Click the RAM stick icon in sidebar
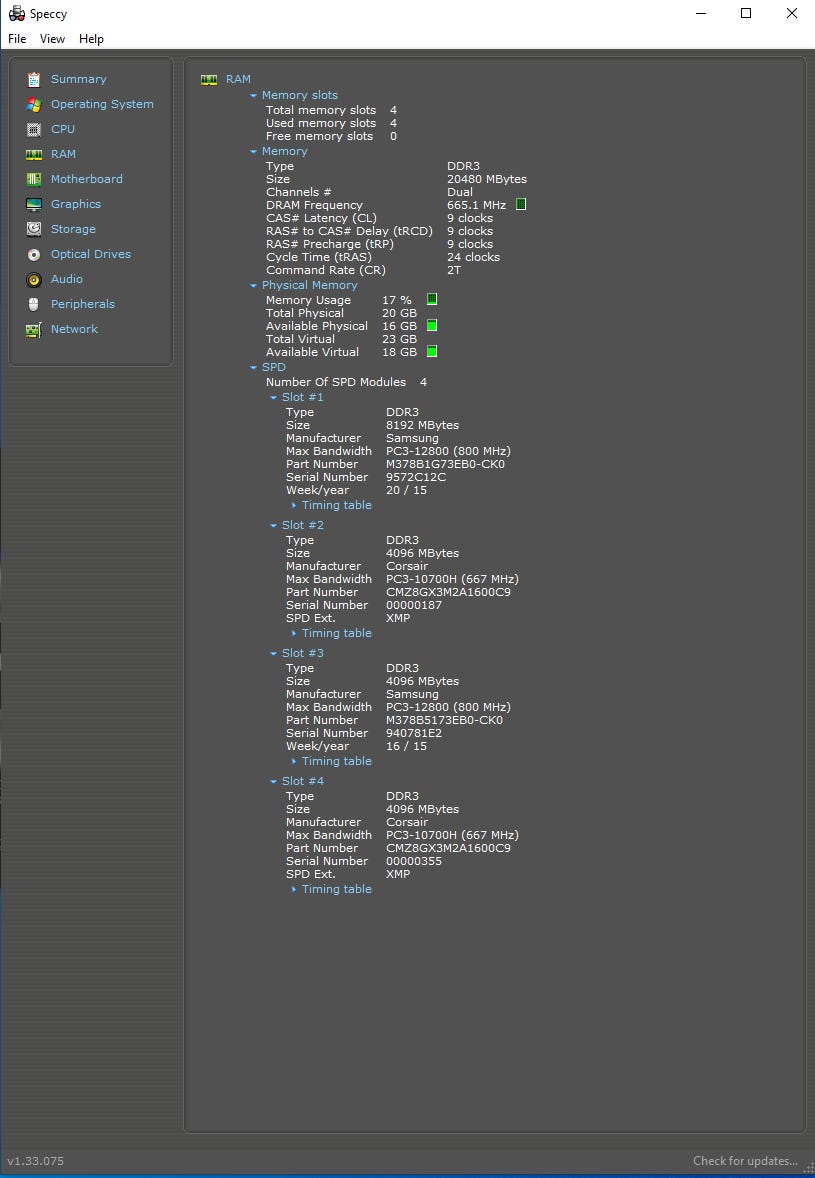This screenshot has height=1178, width=815. pyautogui.click(x=34, y=154)
